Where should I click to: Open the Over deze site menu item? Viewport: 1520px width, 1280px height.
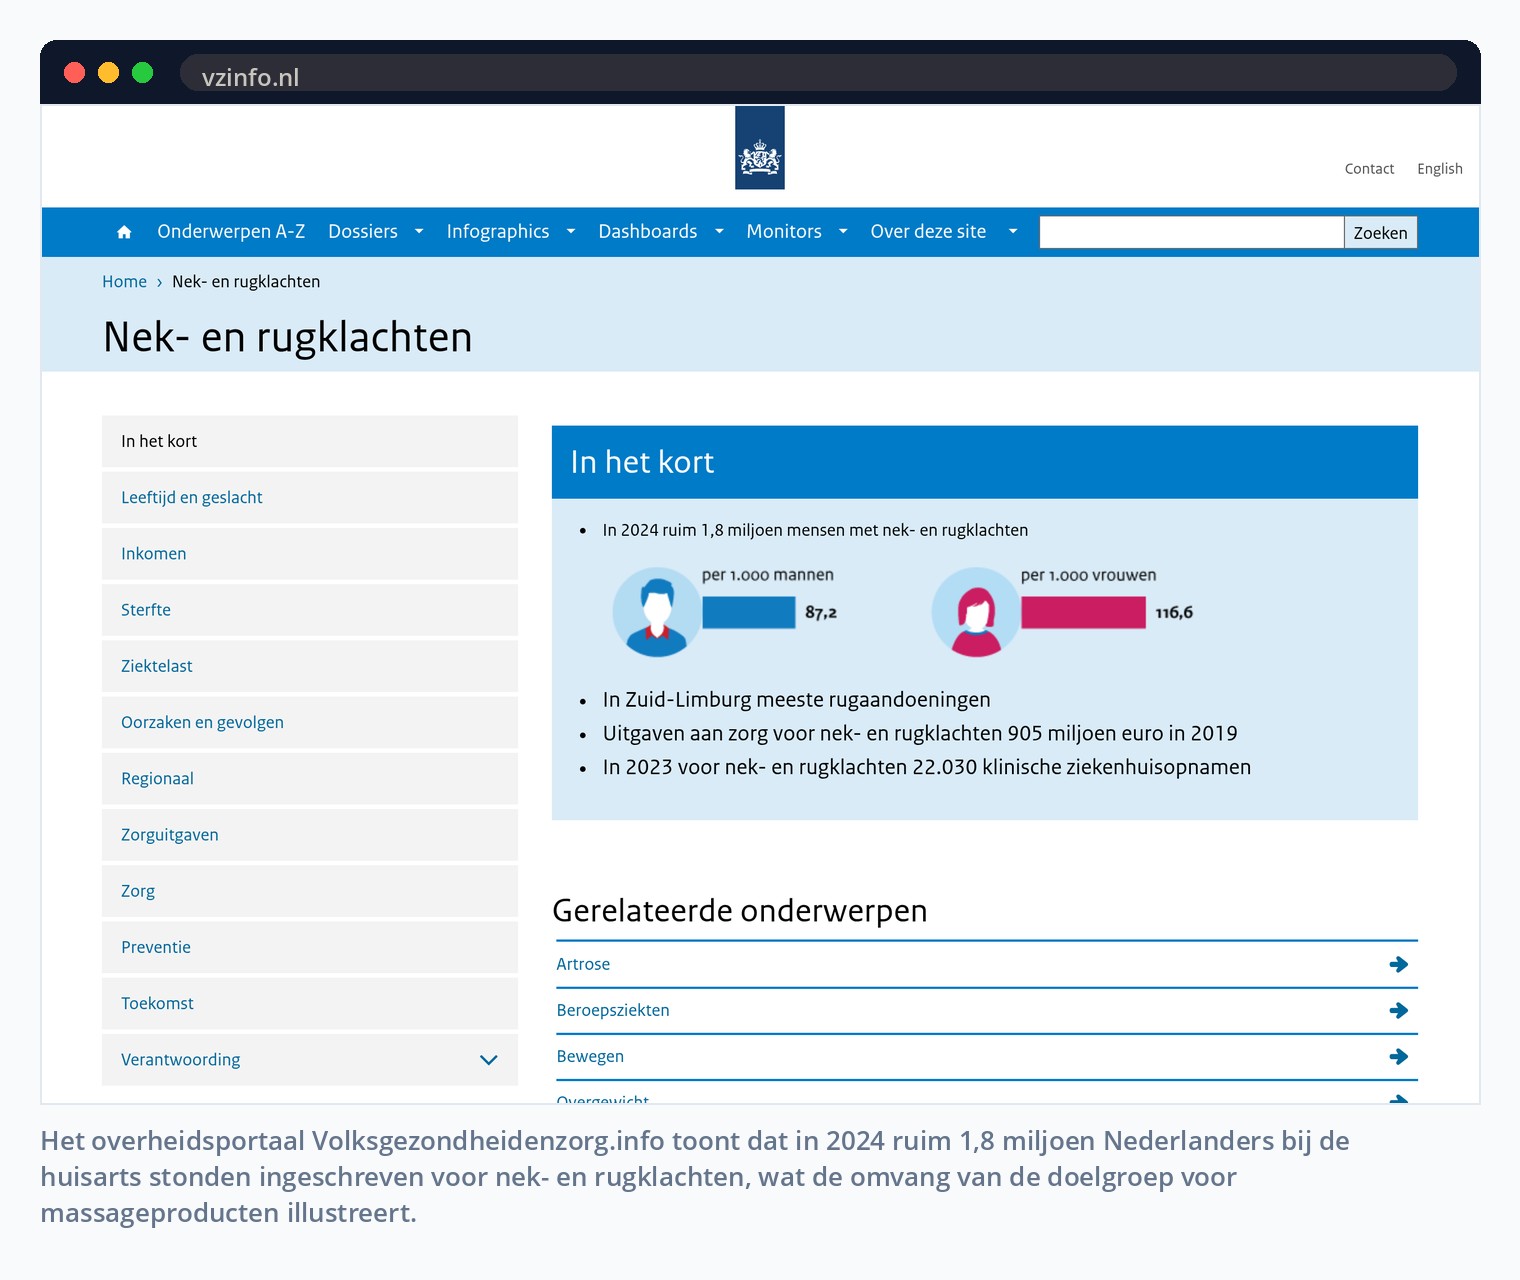click(928, 231)
